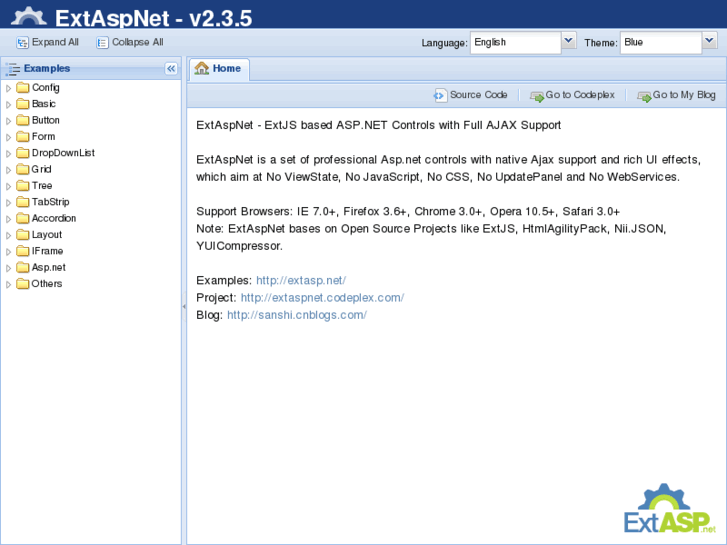Screen dimensions: 727x545
Task: Expand the DropDownList node triangle
Action: (8, 154)
